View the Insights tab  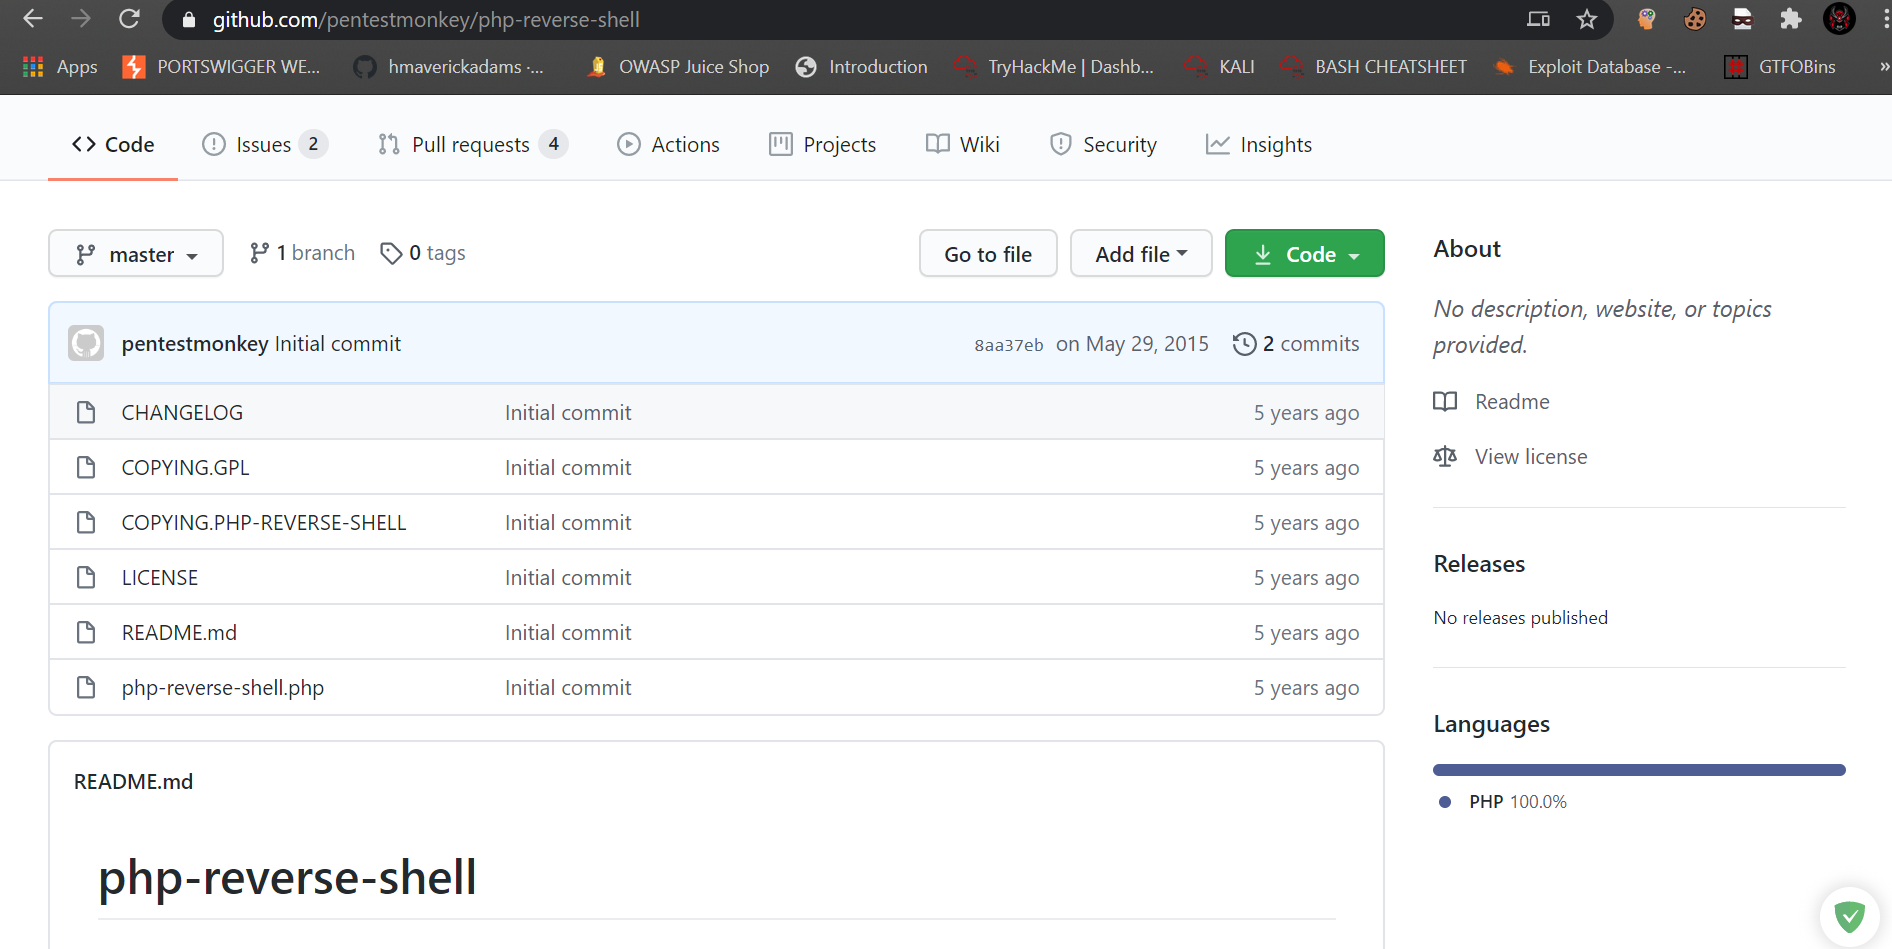[1258, 145]
